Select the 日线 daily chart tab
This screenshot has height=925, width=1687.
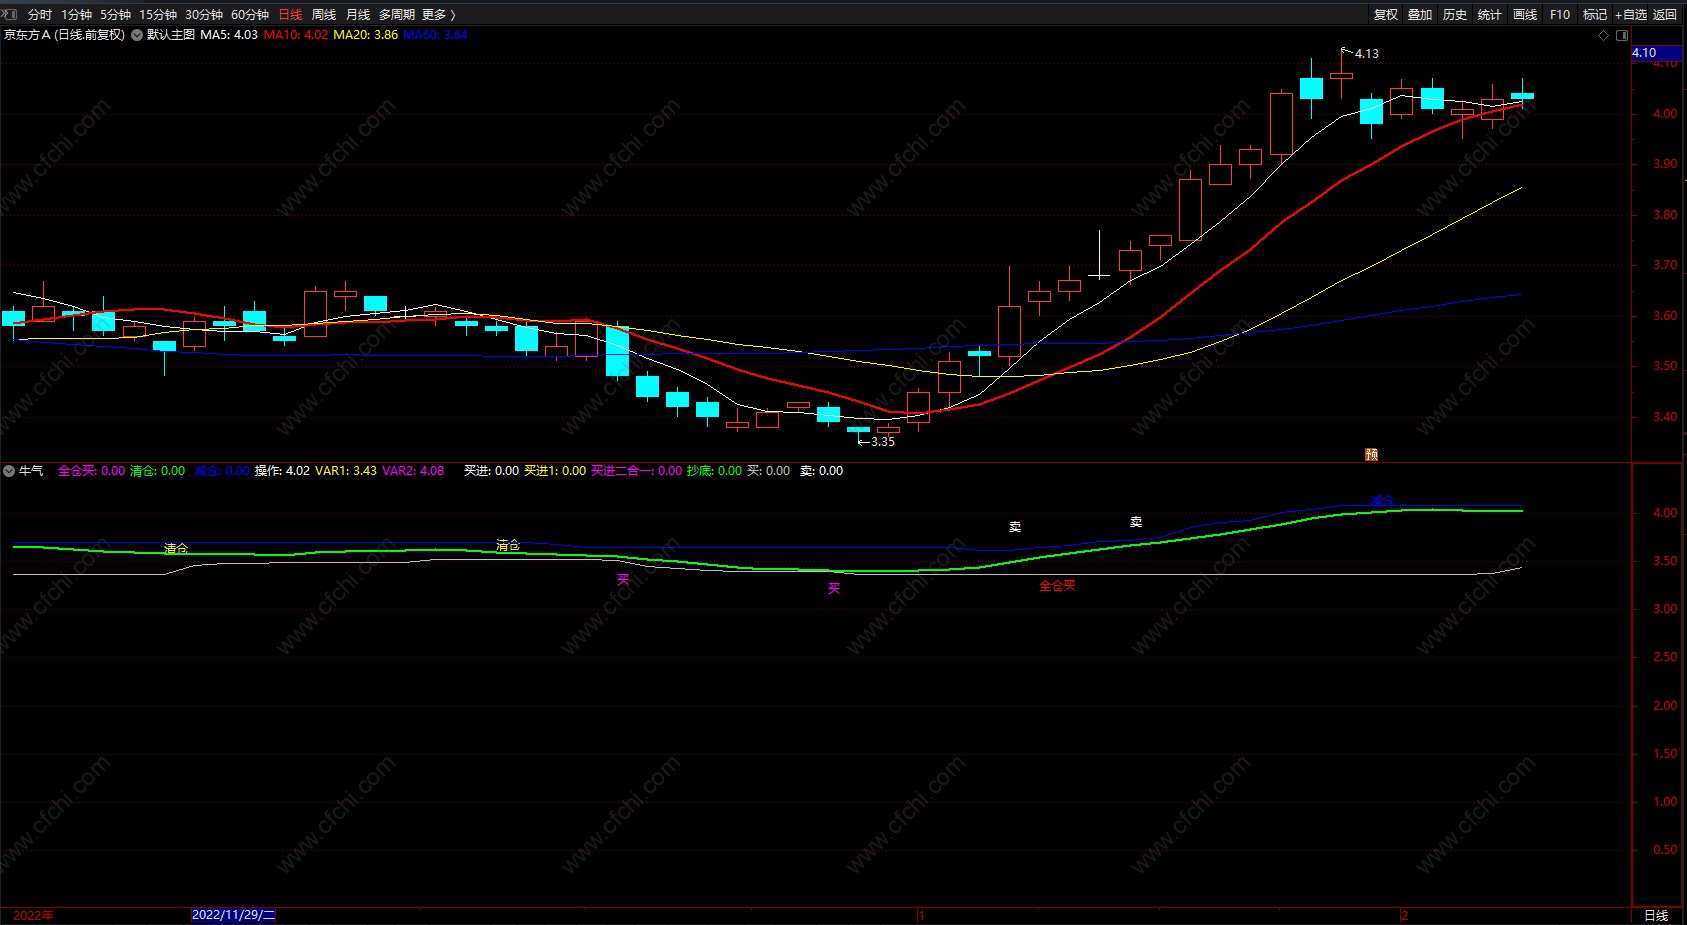[290, 15]
